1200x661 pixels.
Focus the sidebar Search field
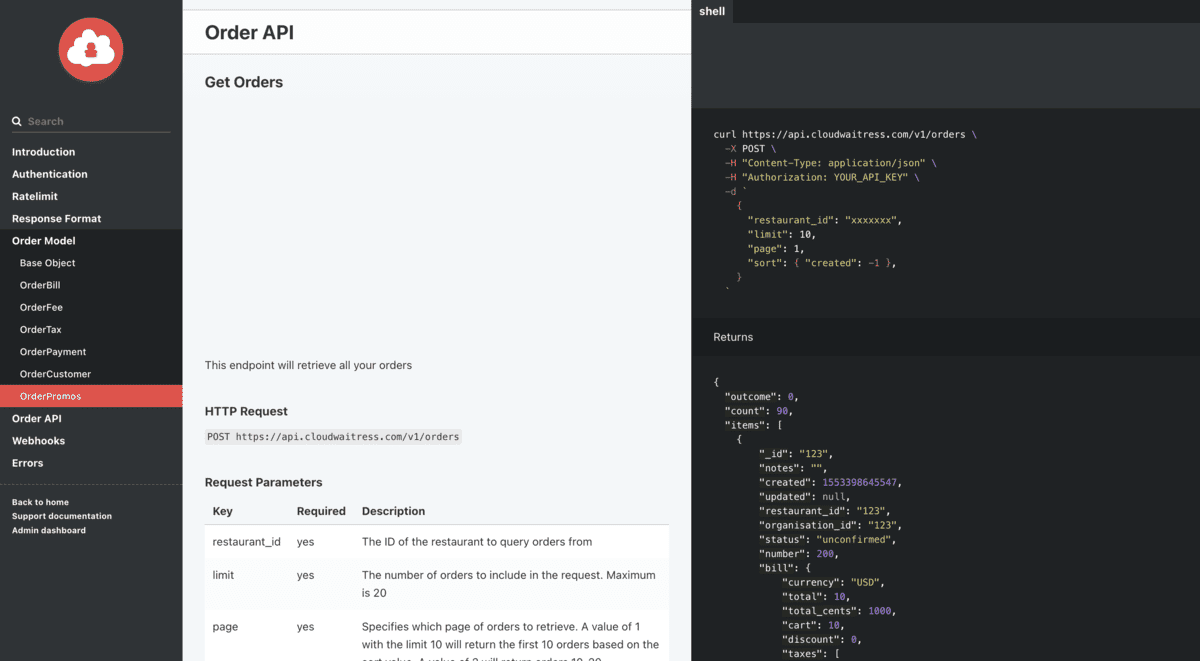click(x=91, y=121)
